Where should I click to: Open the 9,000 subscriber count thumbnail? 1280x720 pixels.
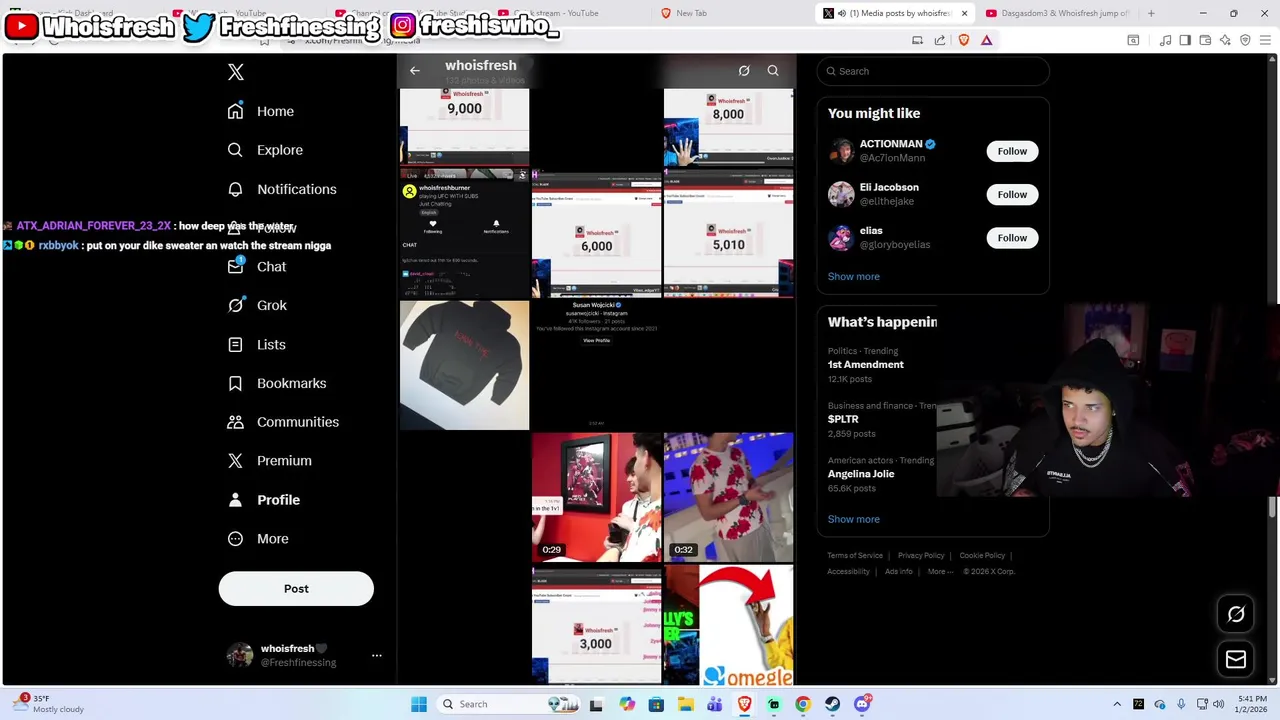[x=464, y=126]
